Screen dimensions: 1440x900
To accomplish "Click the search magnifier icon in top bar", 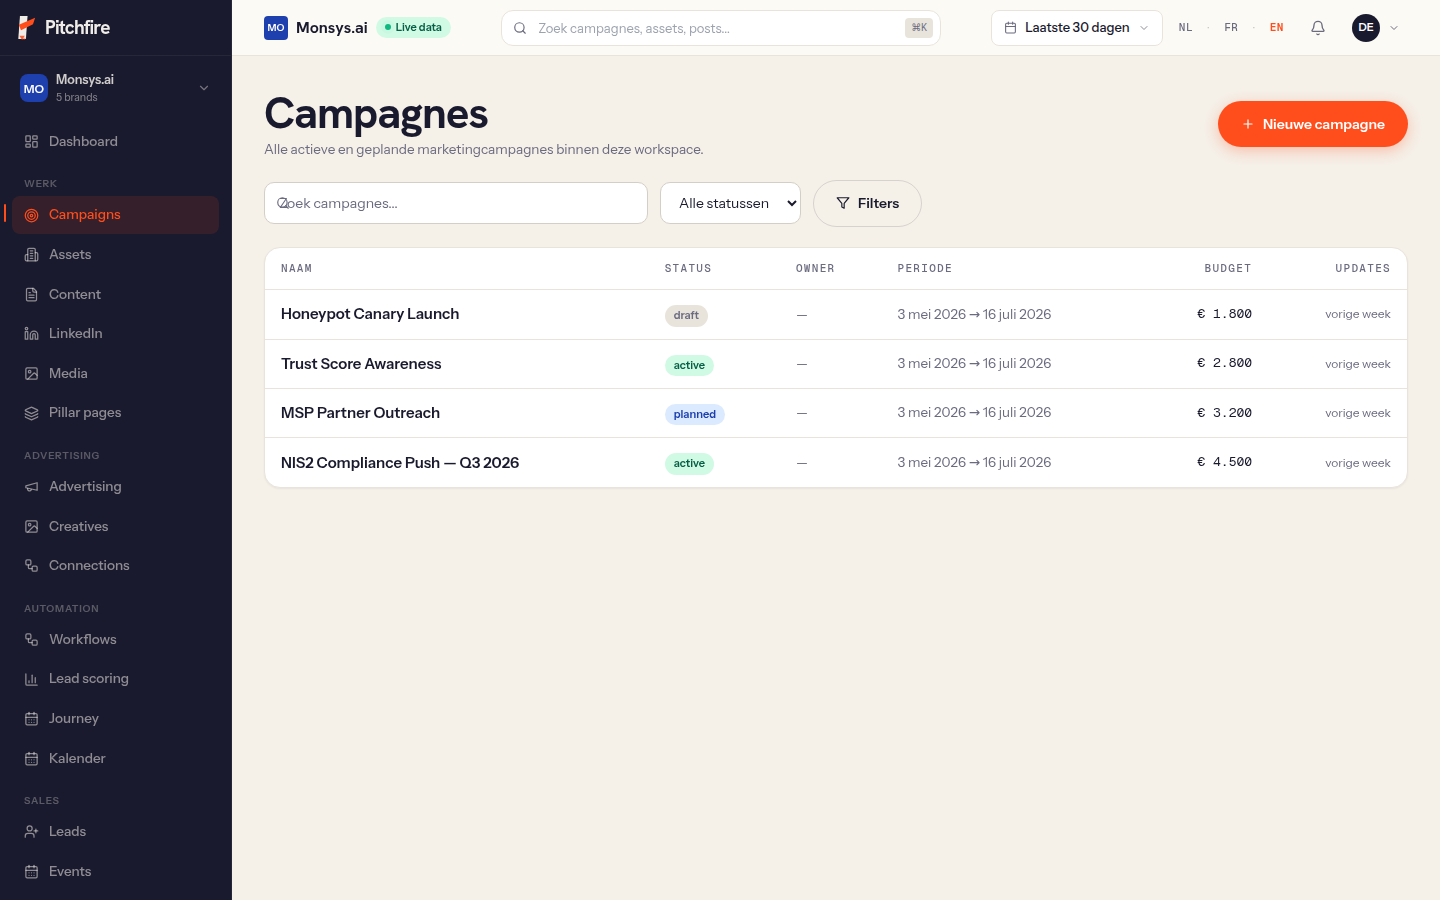I will coord(520,28).
